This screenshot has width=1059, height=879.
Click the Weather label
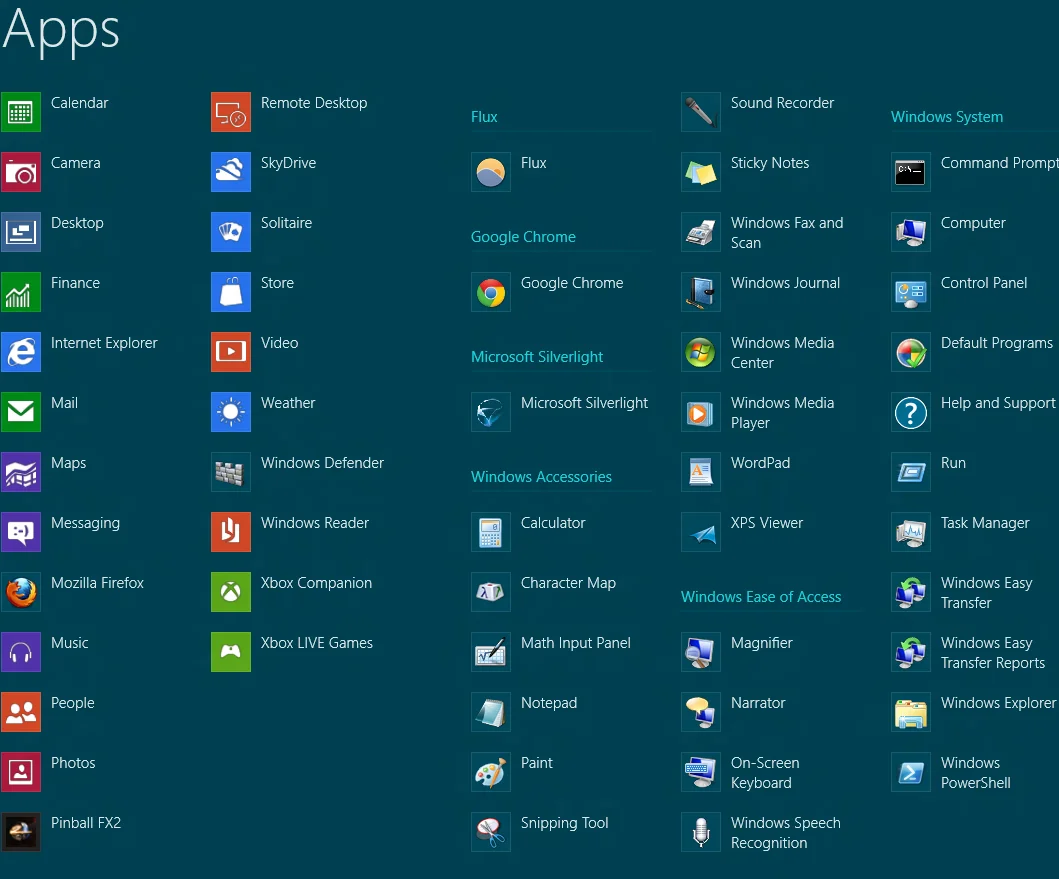click(x=288, y=403)
